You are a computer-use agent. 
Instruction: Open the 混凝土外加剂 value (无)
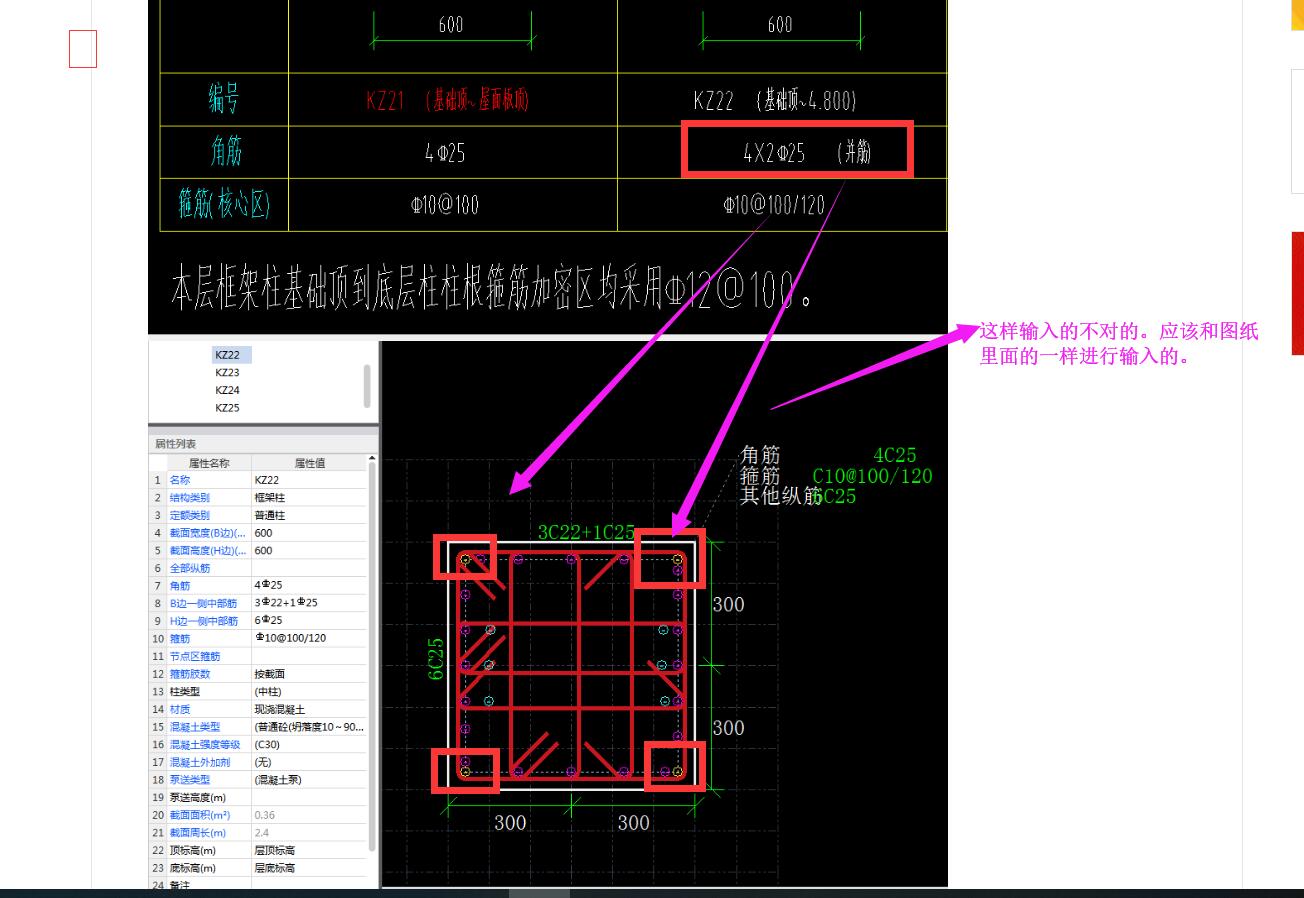[310, 762]
